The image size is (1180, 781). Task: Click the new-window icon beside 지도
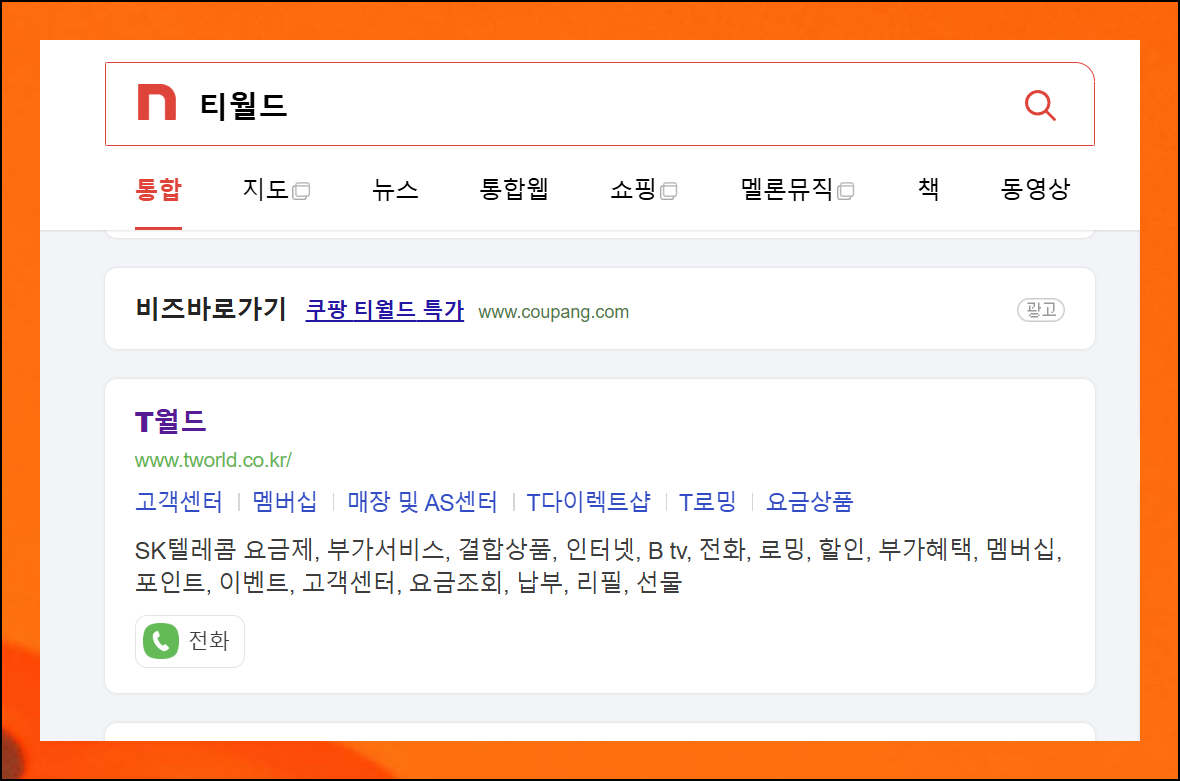[301, 191]
